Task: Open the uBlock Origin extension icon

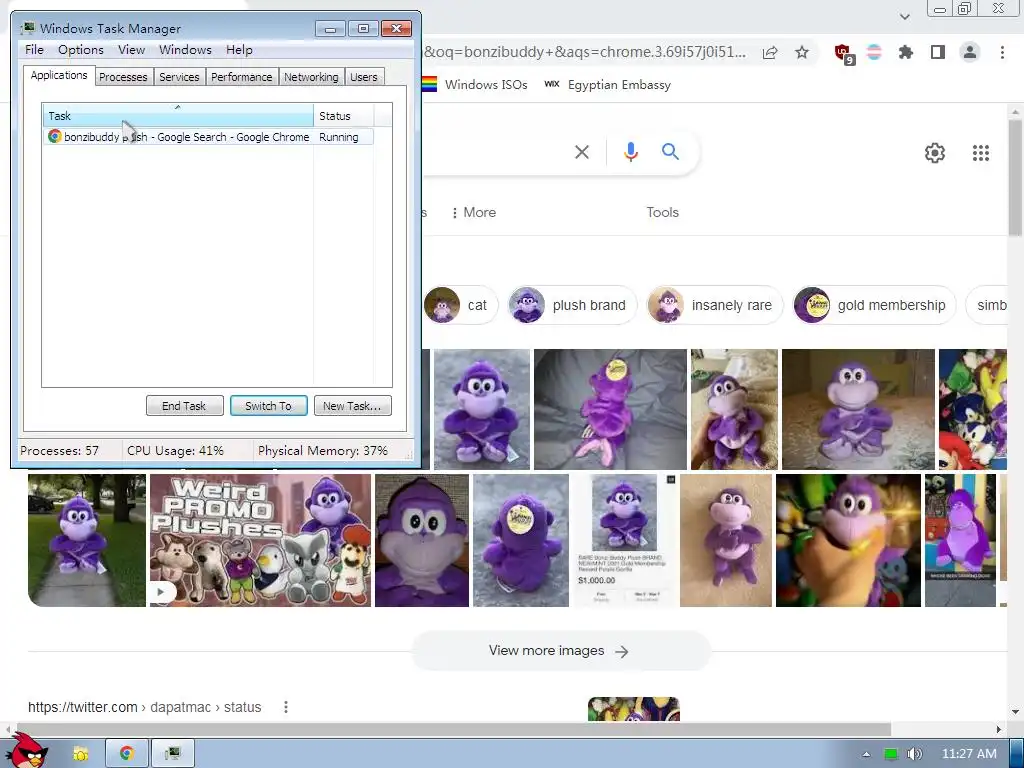Action: (843, 54)
